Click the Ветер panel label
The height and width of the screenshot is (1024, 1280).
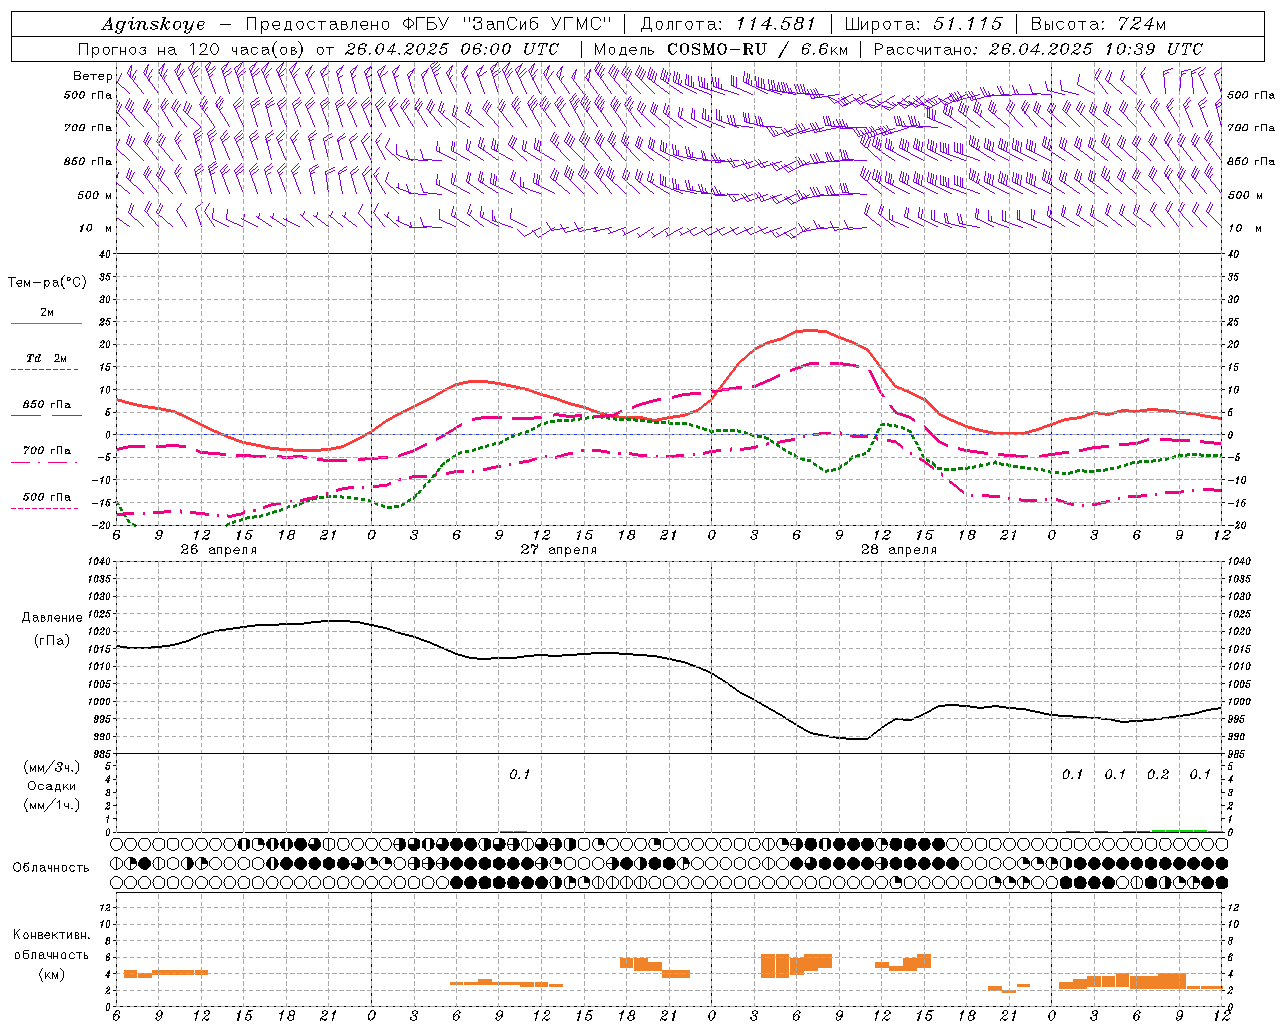coord(92,76)
